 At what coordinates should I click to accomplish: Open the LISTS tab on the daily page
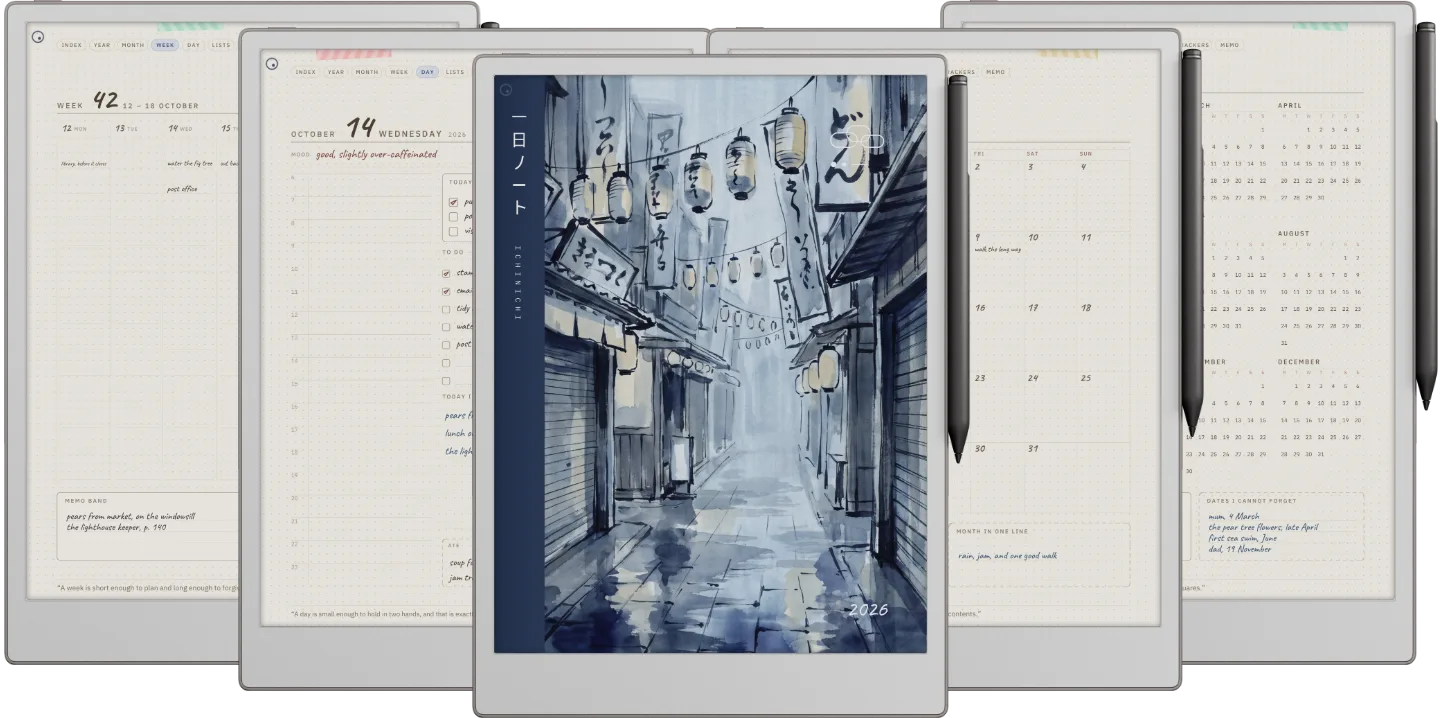click(x=455, y=72)
